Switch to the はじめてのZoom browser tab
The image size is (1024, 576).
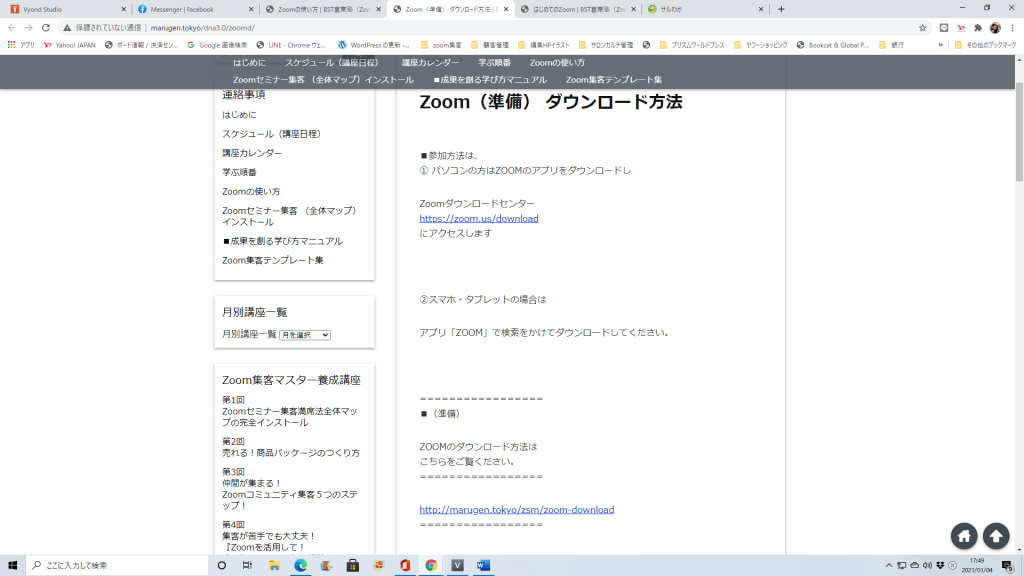click(577, 9)
